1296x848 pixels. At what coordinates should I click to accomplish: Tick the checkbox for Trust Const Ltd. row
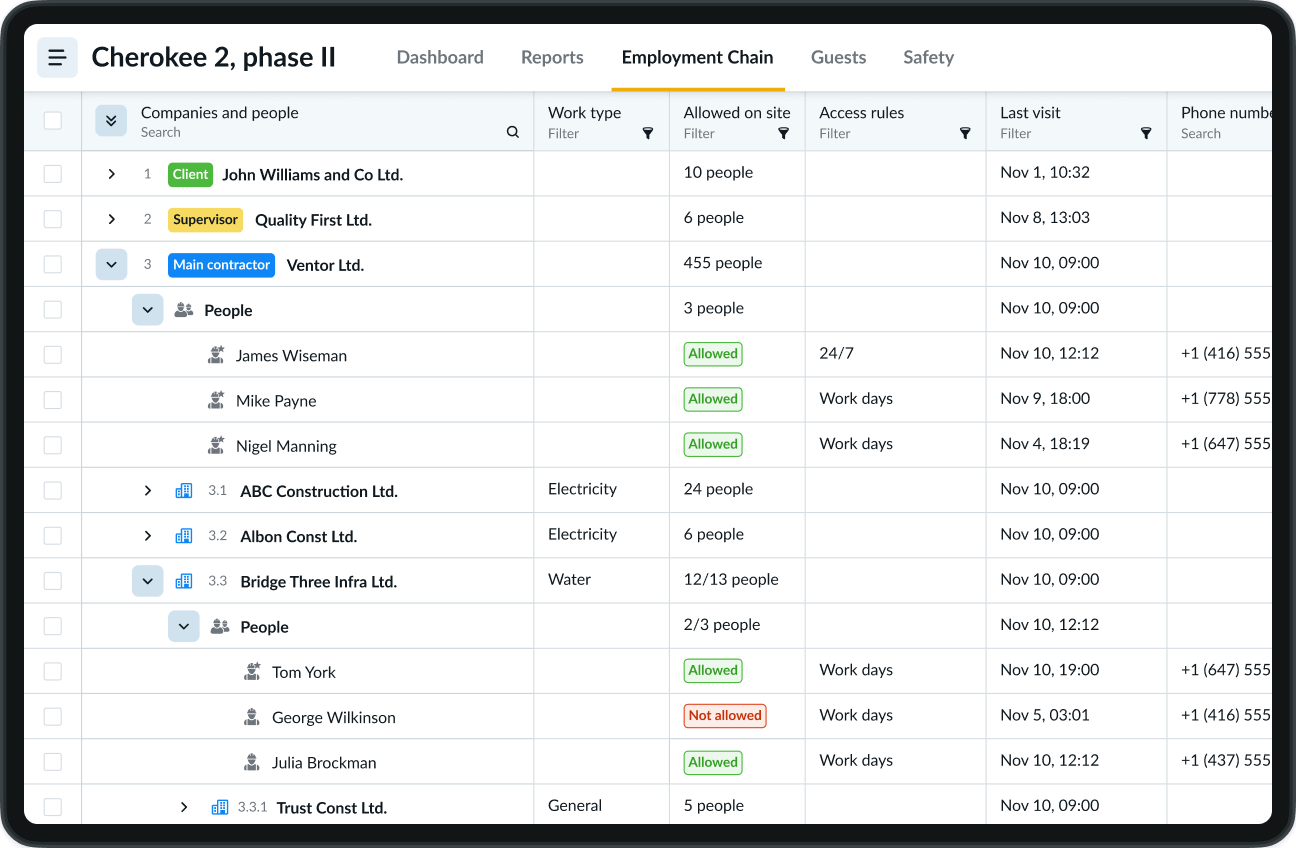tap(53, 807)
